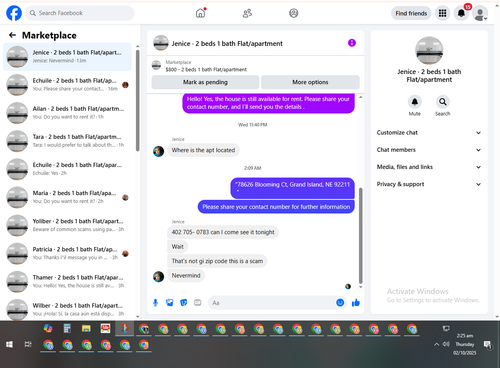
Task: Click message 'Where is the apt located'
Action: point(203,150)
